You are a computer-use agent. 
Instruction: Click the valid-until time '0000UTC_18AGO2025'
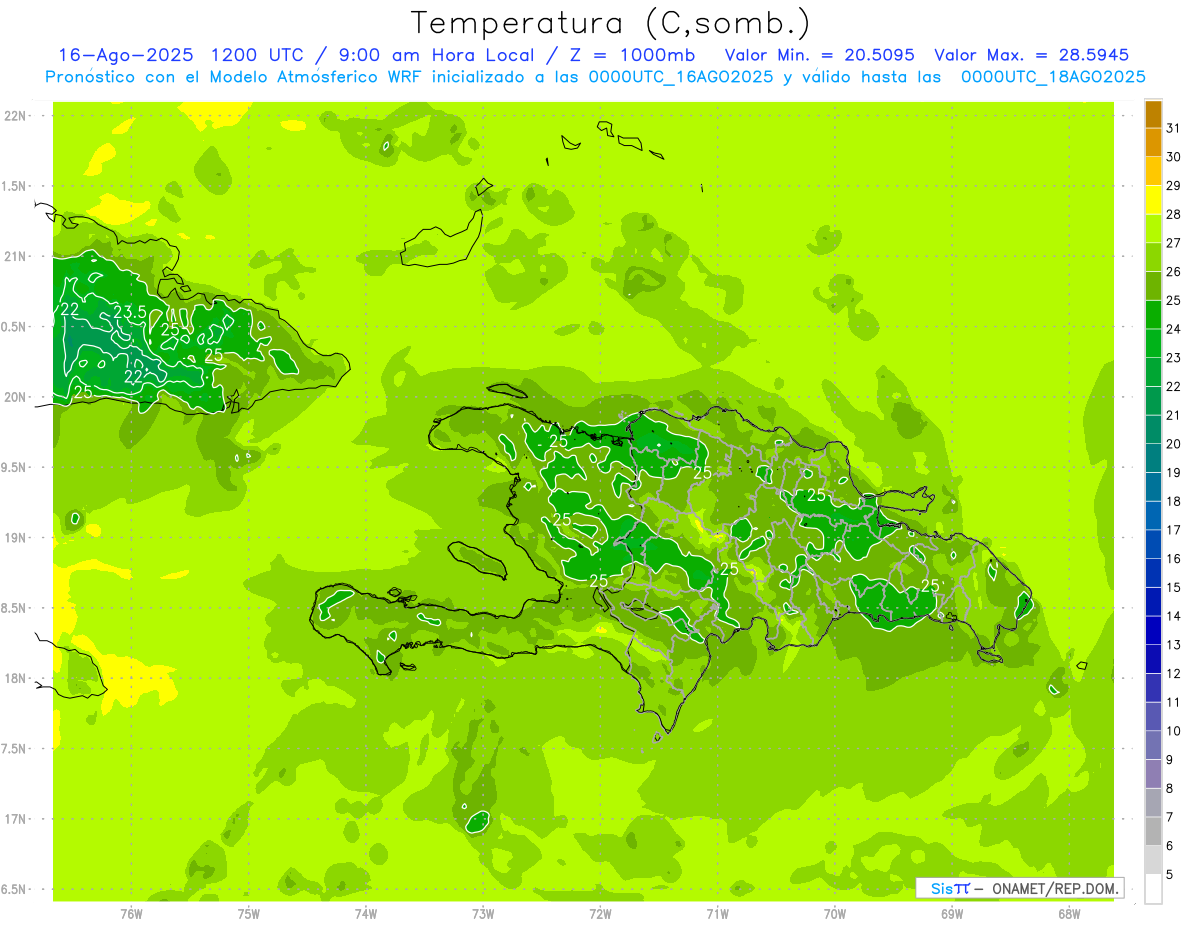(x=1053, y=77)
